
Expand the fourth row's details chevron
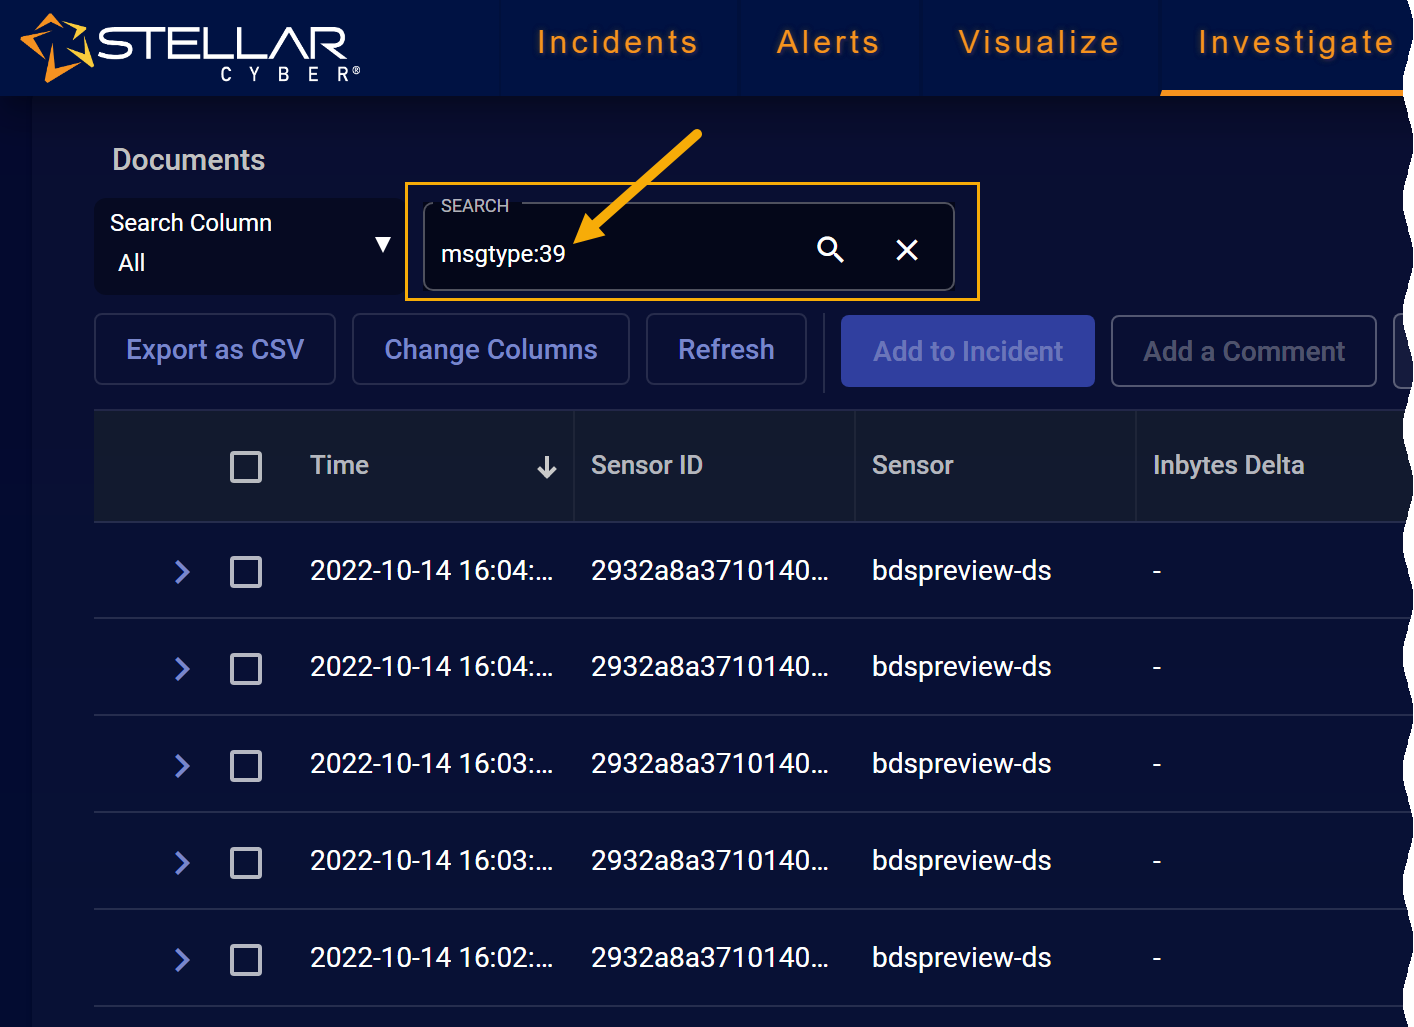[182, 863]
